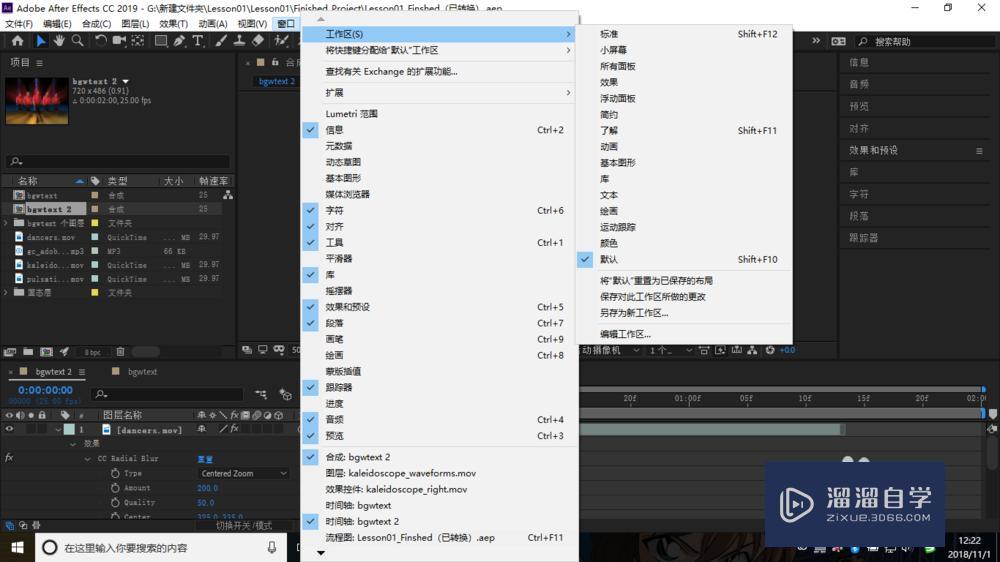
Task: Select the Pan Behind anchor point tool
Action: [138, 41]
